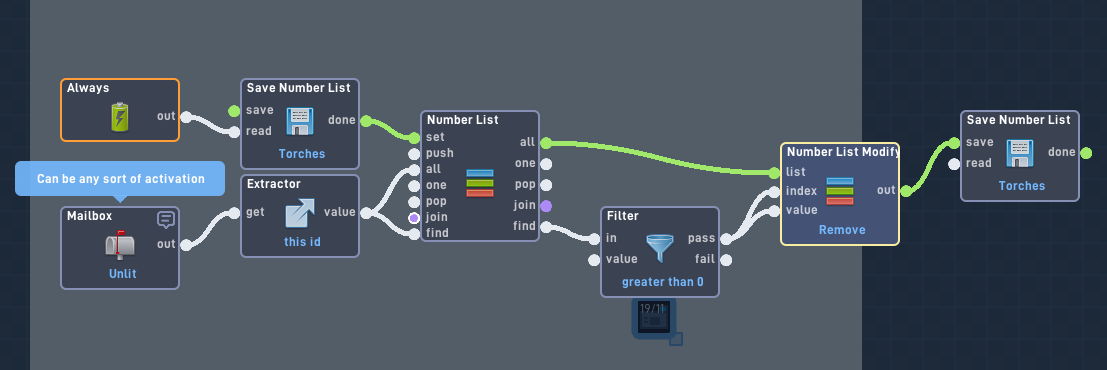Click the stacked bars icon in Number List node

click(480, 183)
